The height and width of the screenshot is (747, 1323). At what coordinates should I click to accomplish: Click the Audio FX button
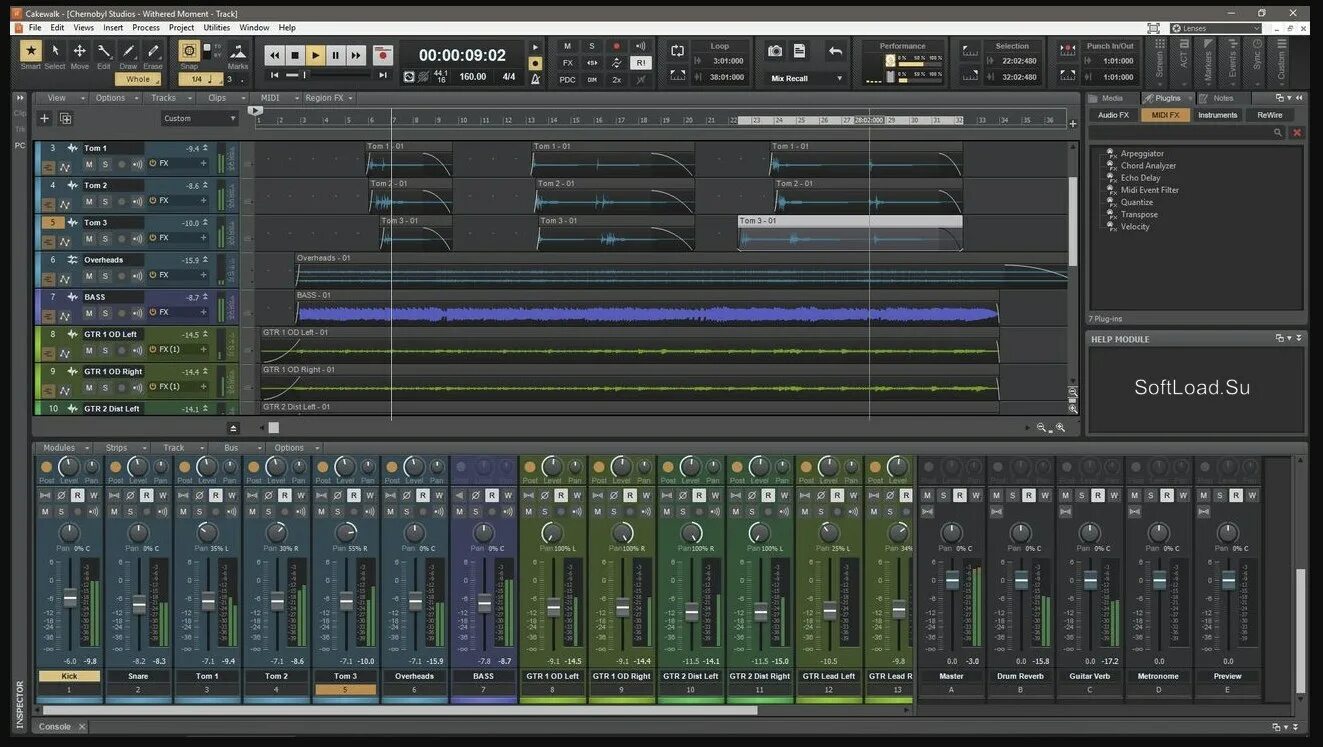click(x=1114, y=115)
